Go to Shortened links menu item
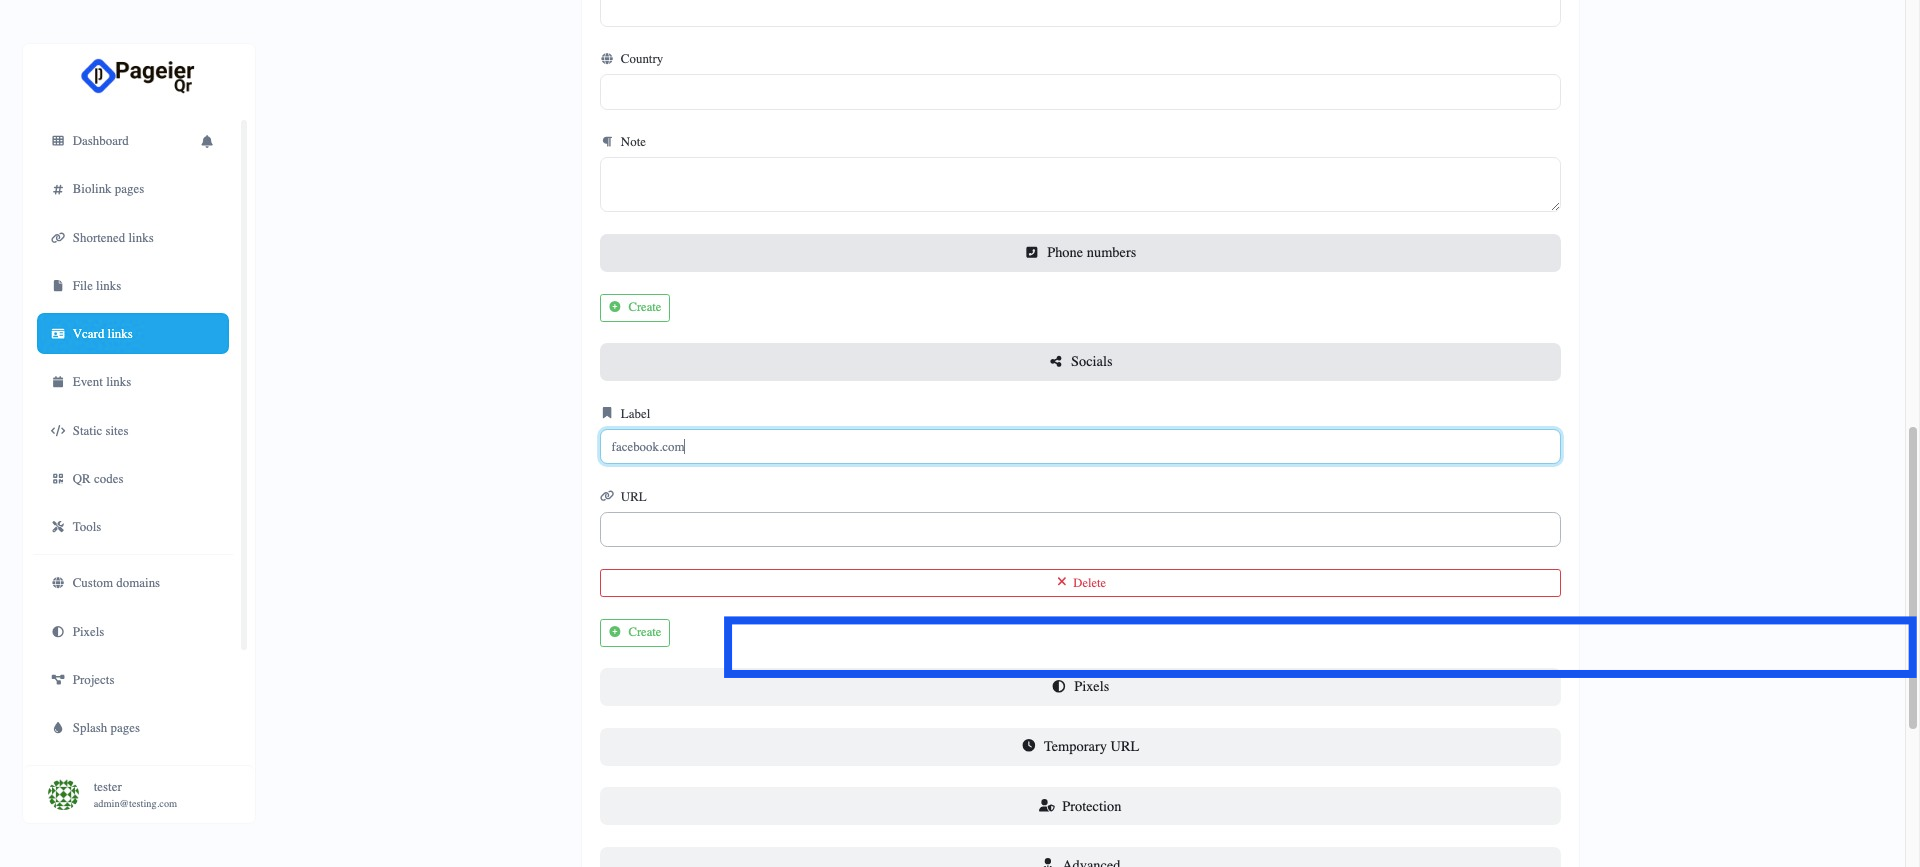Screen dimensions: 1920x867 [x=112, y=238]
